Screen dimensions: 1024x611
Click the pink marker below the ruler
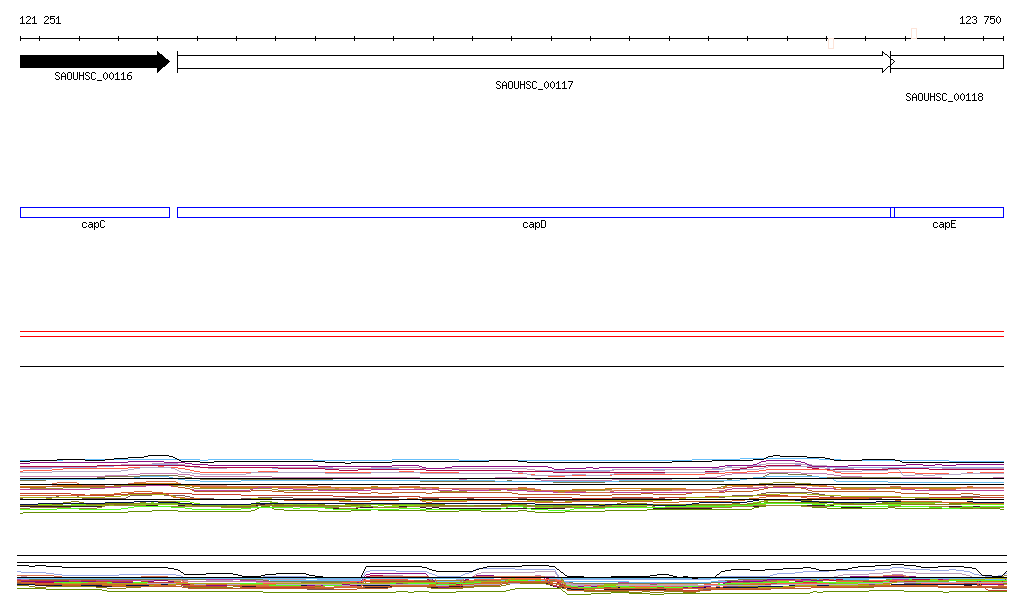(x=830, y=44)
